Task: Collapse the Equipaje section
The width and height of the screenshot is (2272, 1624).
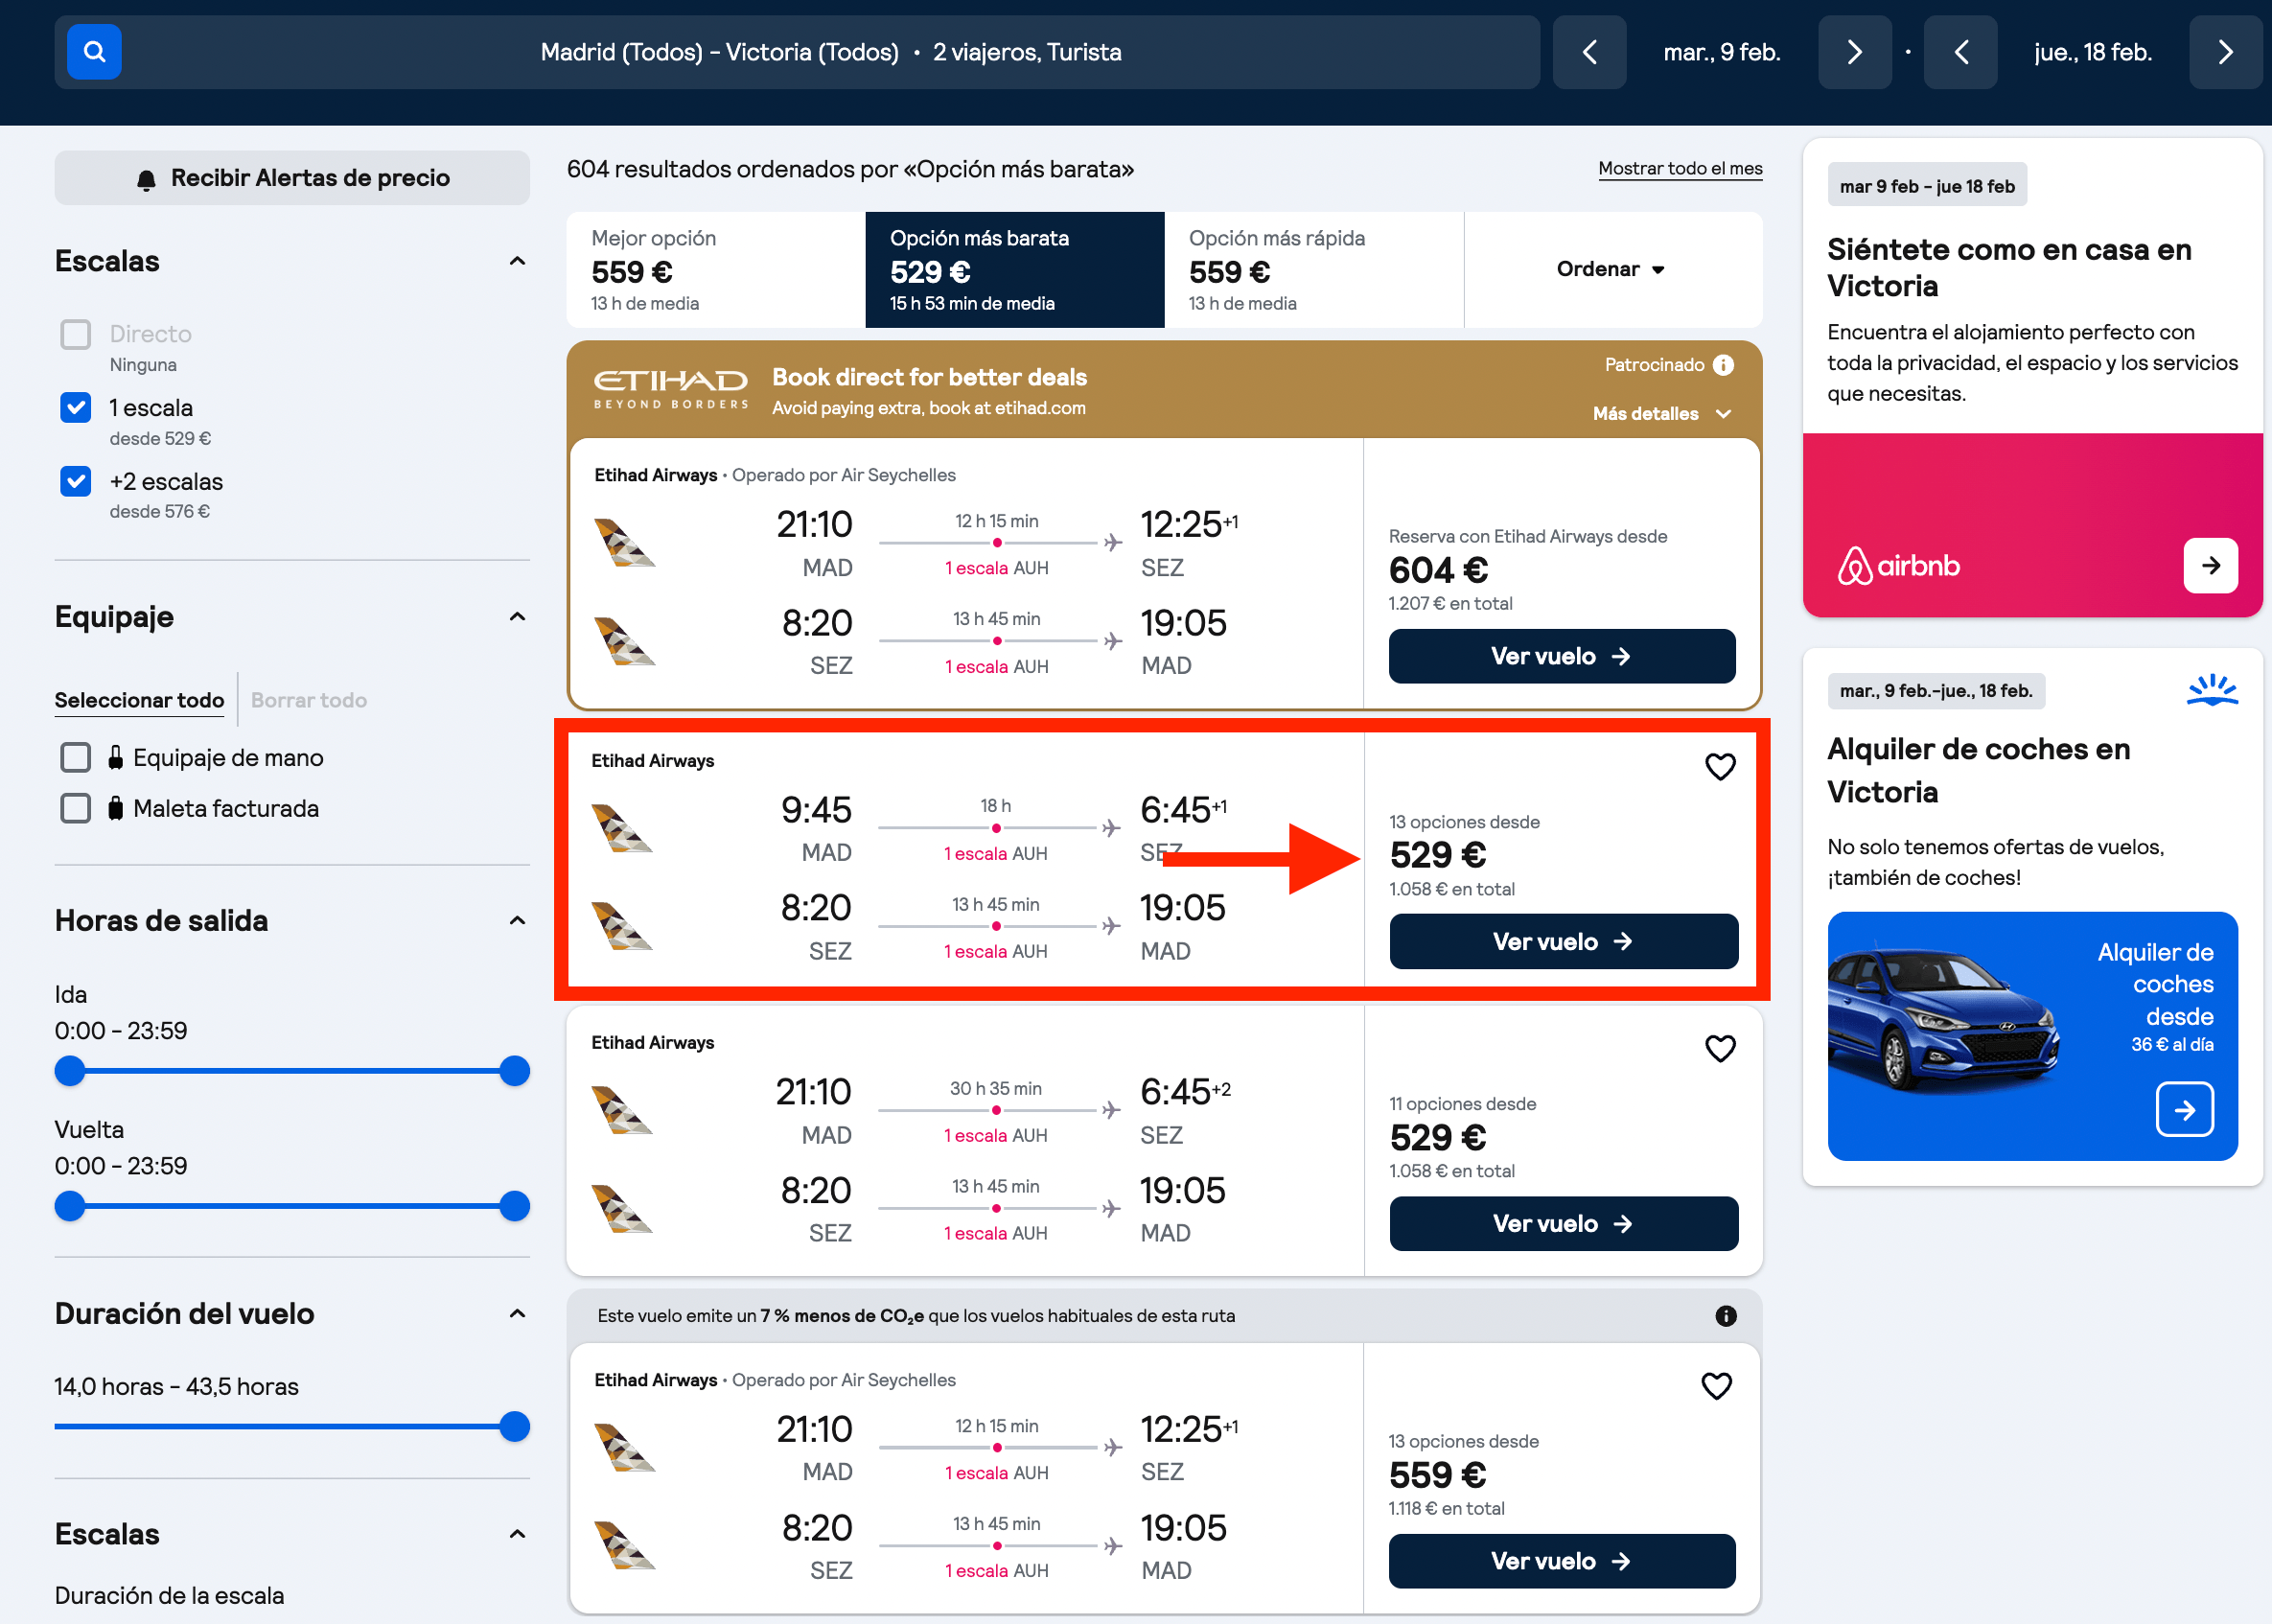Action: click(x=517, y=617)
